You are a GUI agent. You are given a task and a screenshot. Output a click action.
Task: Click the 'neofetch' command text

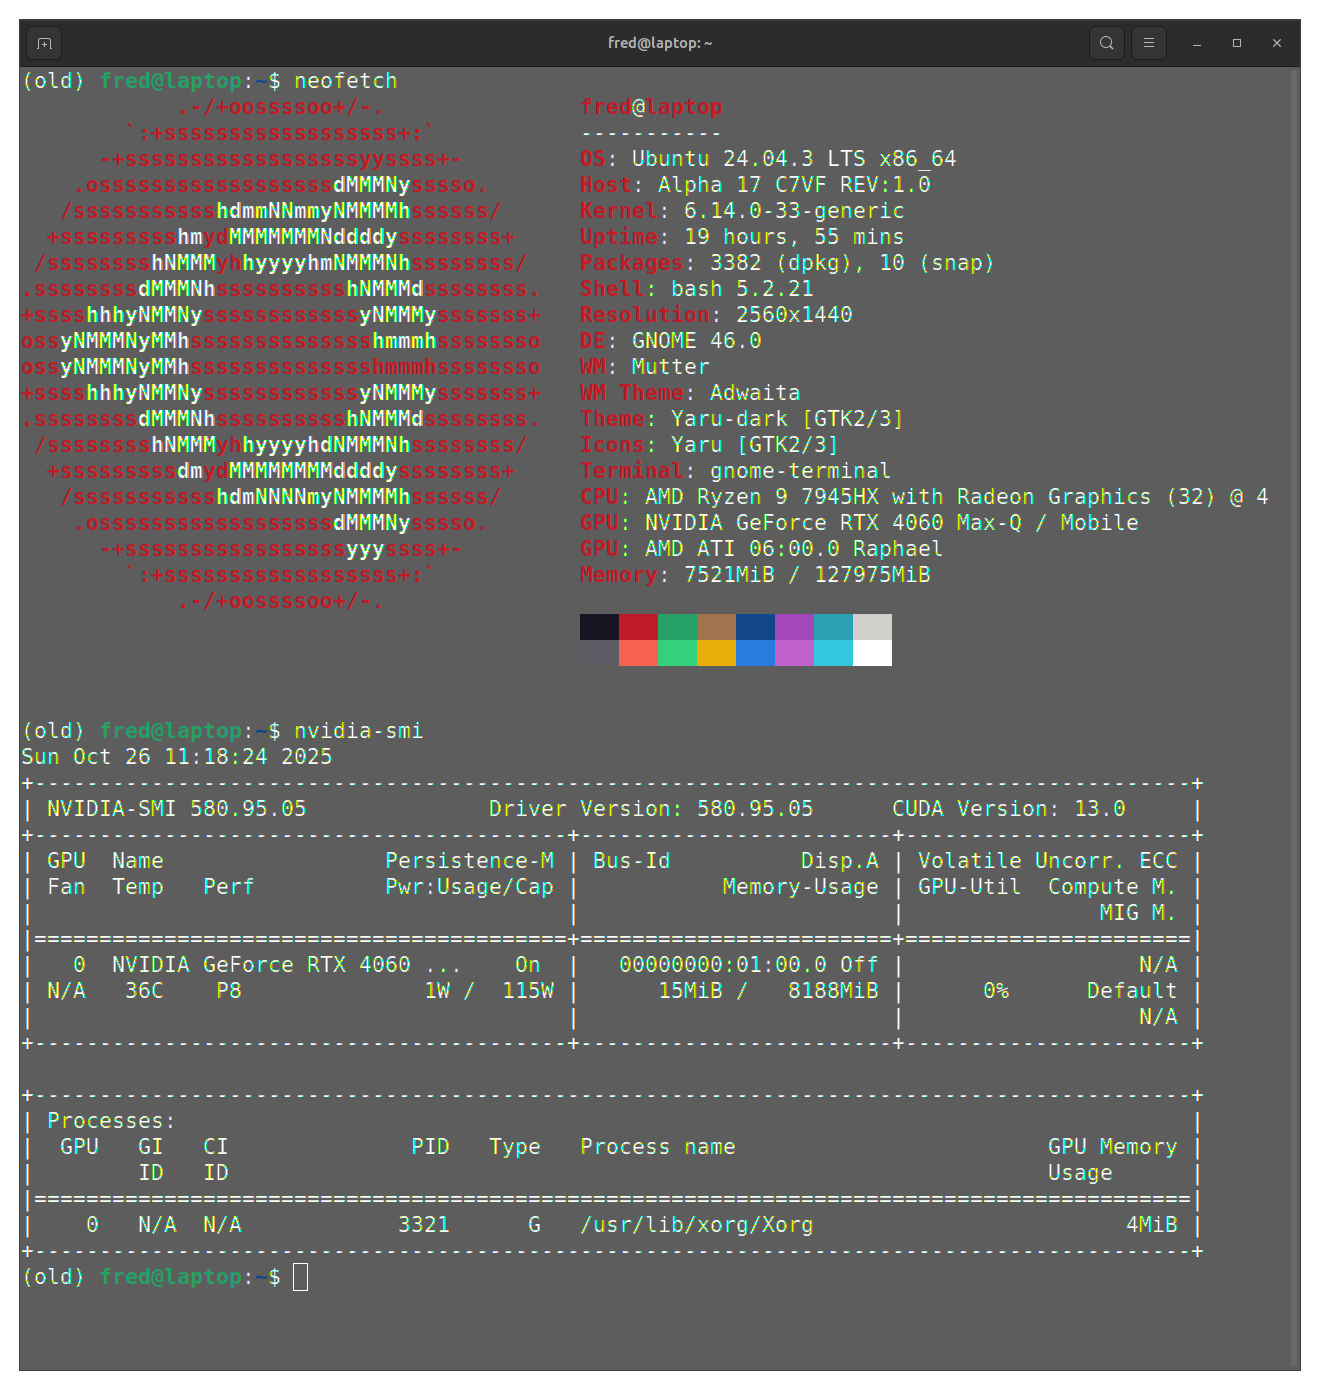coord(345,81)
